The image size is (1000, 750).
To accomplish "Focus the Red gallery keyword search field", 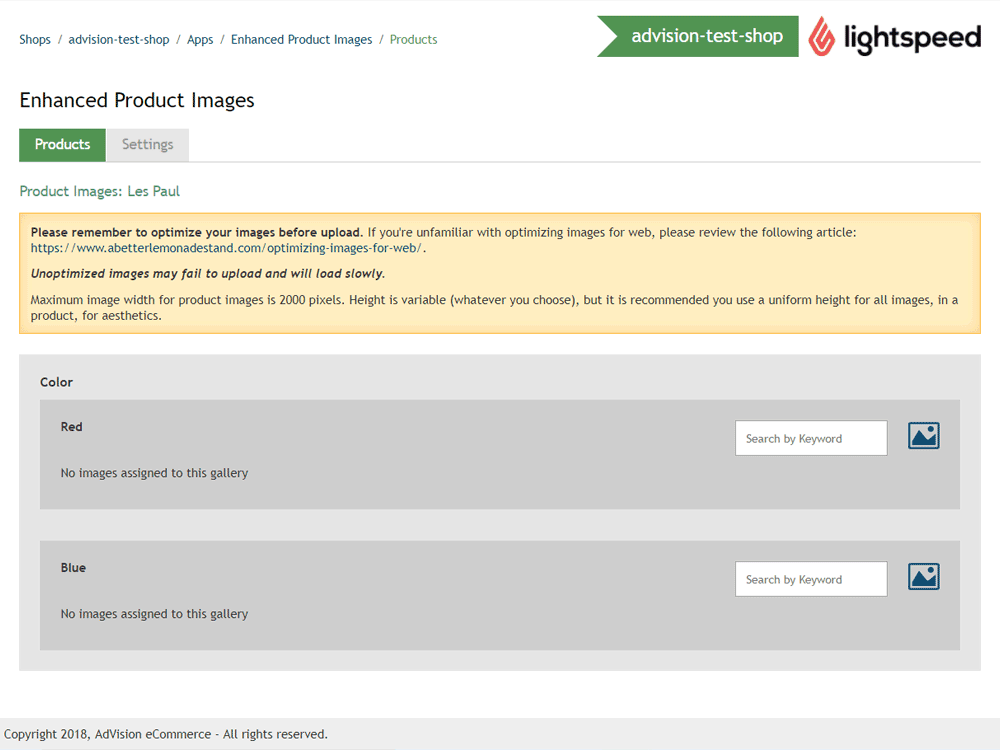I will tap(810, 438).
